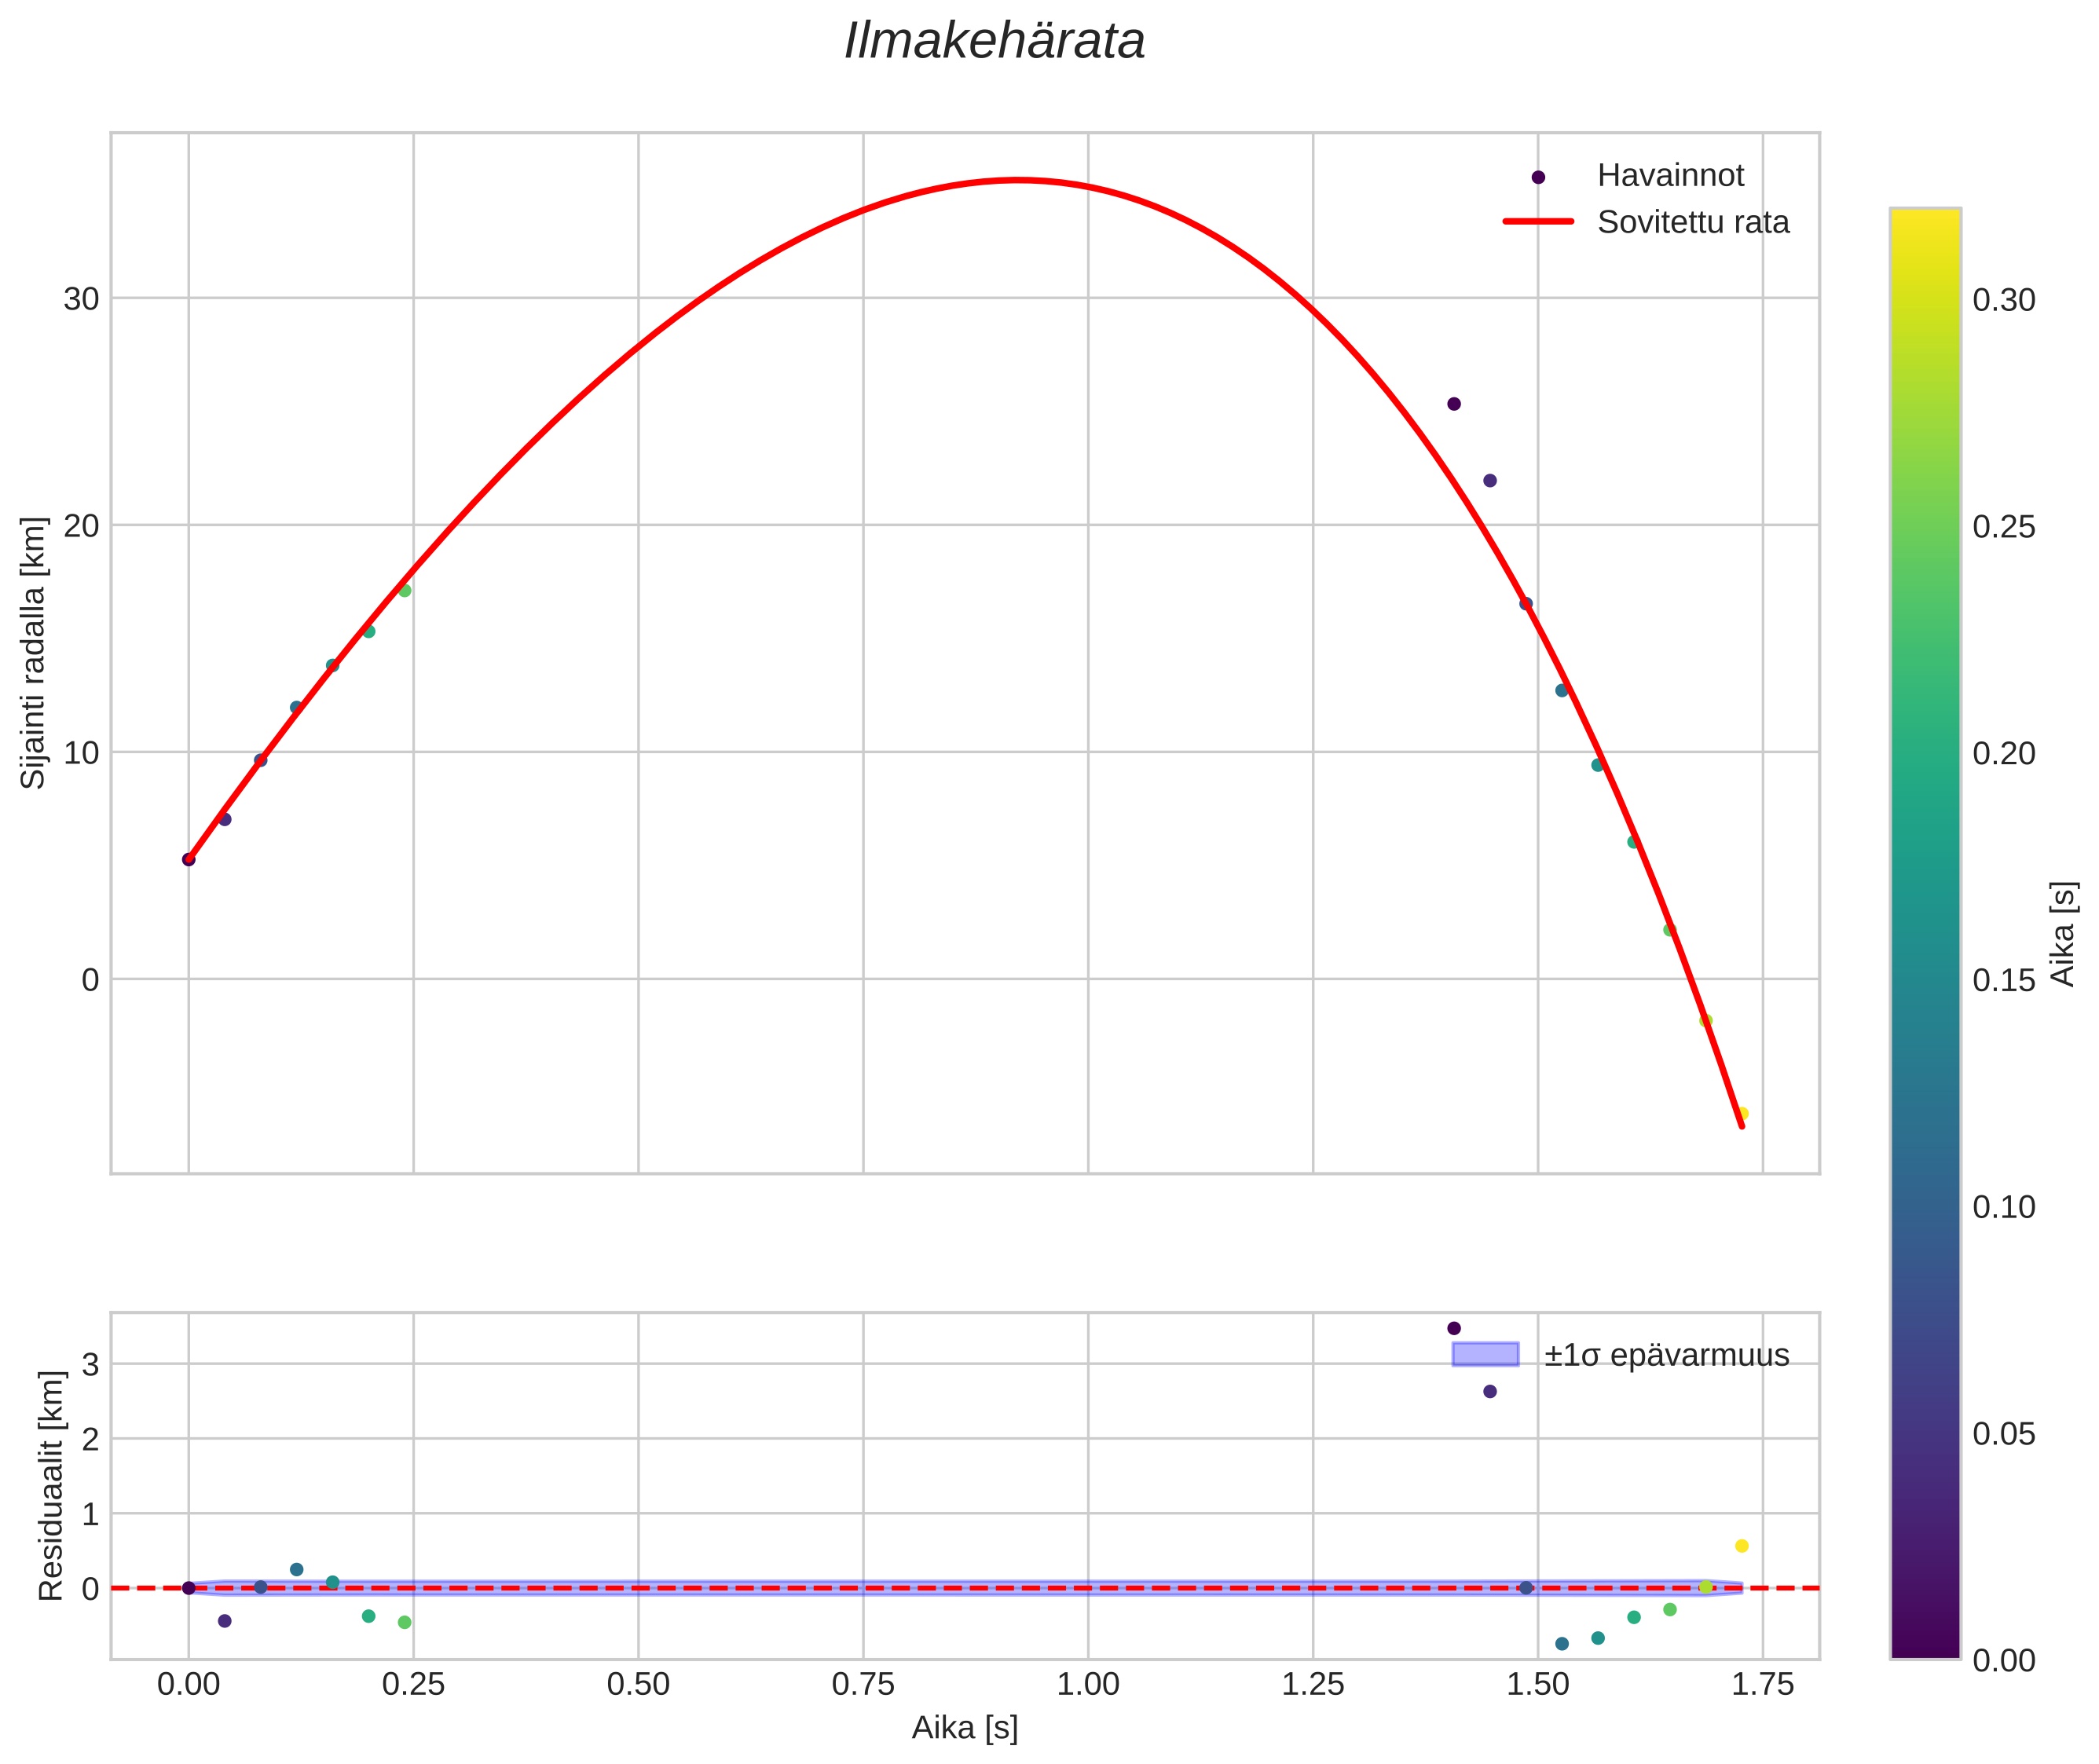The height and width of the screenshot is (1764, 2099).
Task: Click the yellow top of the colorbar
Action: click(x=1925, y=222)
